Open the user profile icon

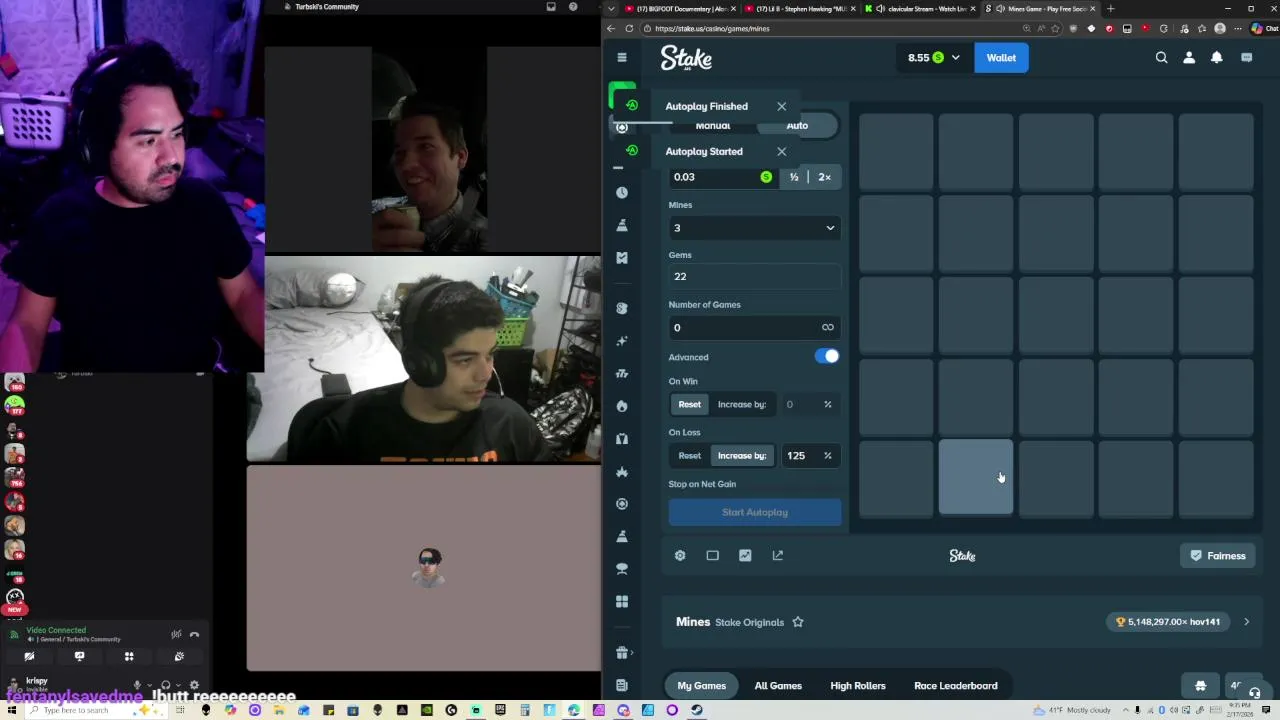1189,58
